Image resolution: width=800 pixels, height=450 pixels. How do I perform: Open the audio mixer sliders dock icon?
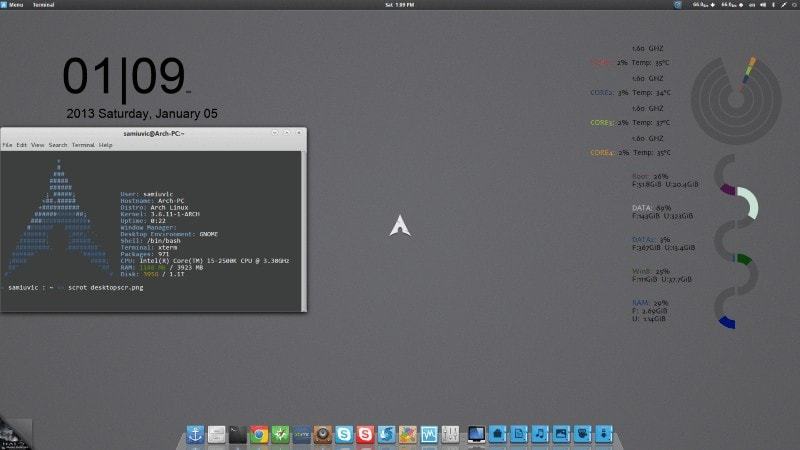coord(451,435)
